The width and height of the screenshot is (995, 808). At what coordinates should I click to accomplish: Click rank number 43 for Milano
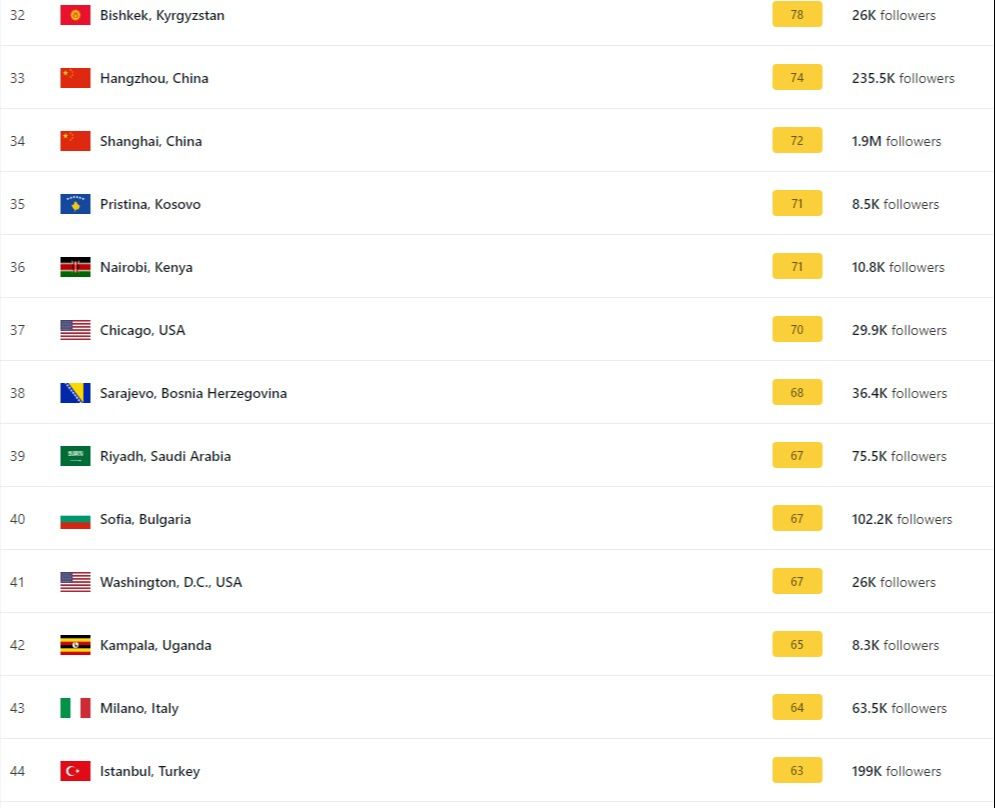click(x=17, y=708)
